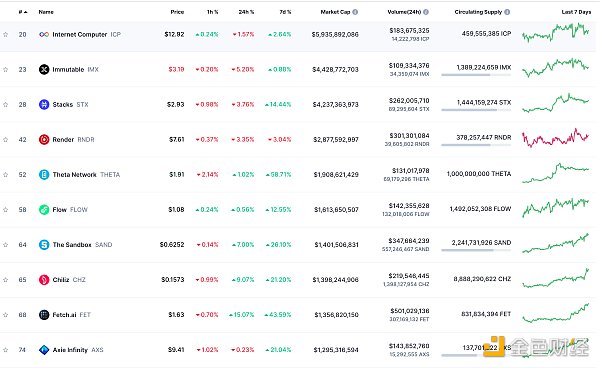The height and width of the screenshot is (368, 600).
Task: Toggle the watchlist star for Internet Computer
Action: pyautogui.click(x=6, y=34)
